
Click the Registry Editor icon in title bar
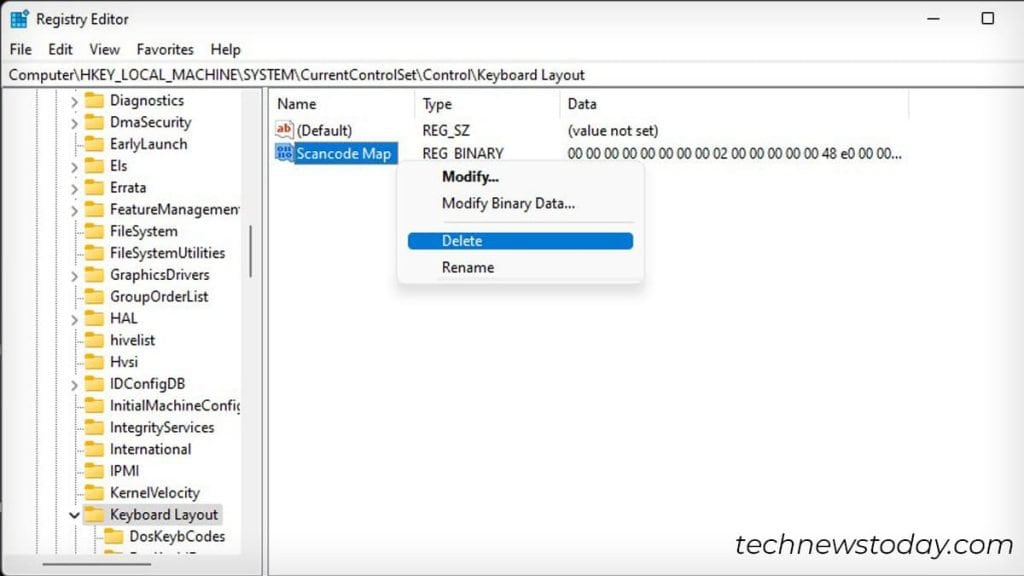(17, 18)
